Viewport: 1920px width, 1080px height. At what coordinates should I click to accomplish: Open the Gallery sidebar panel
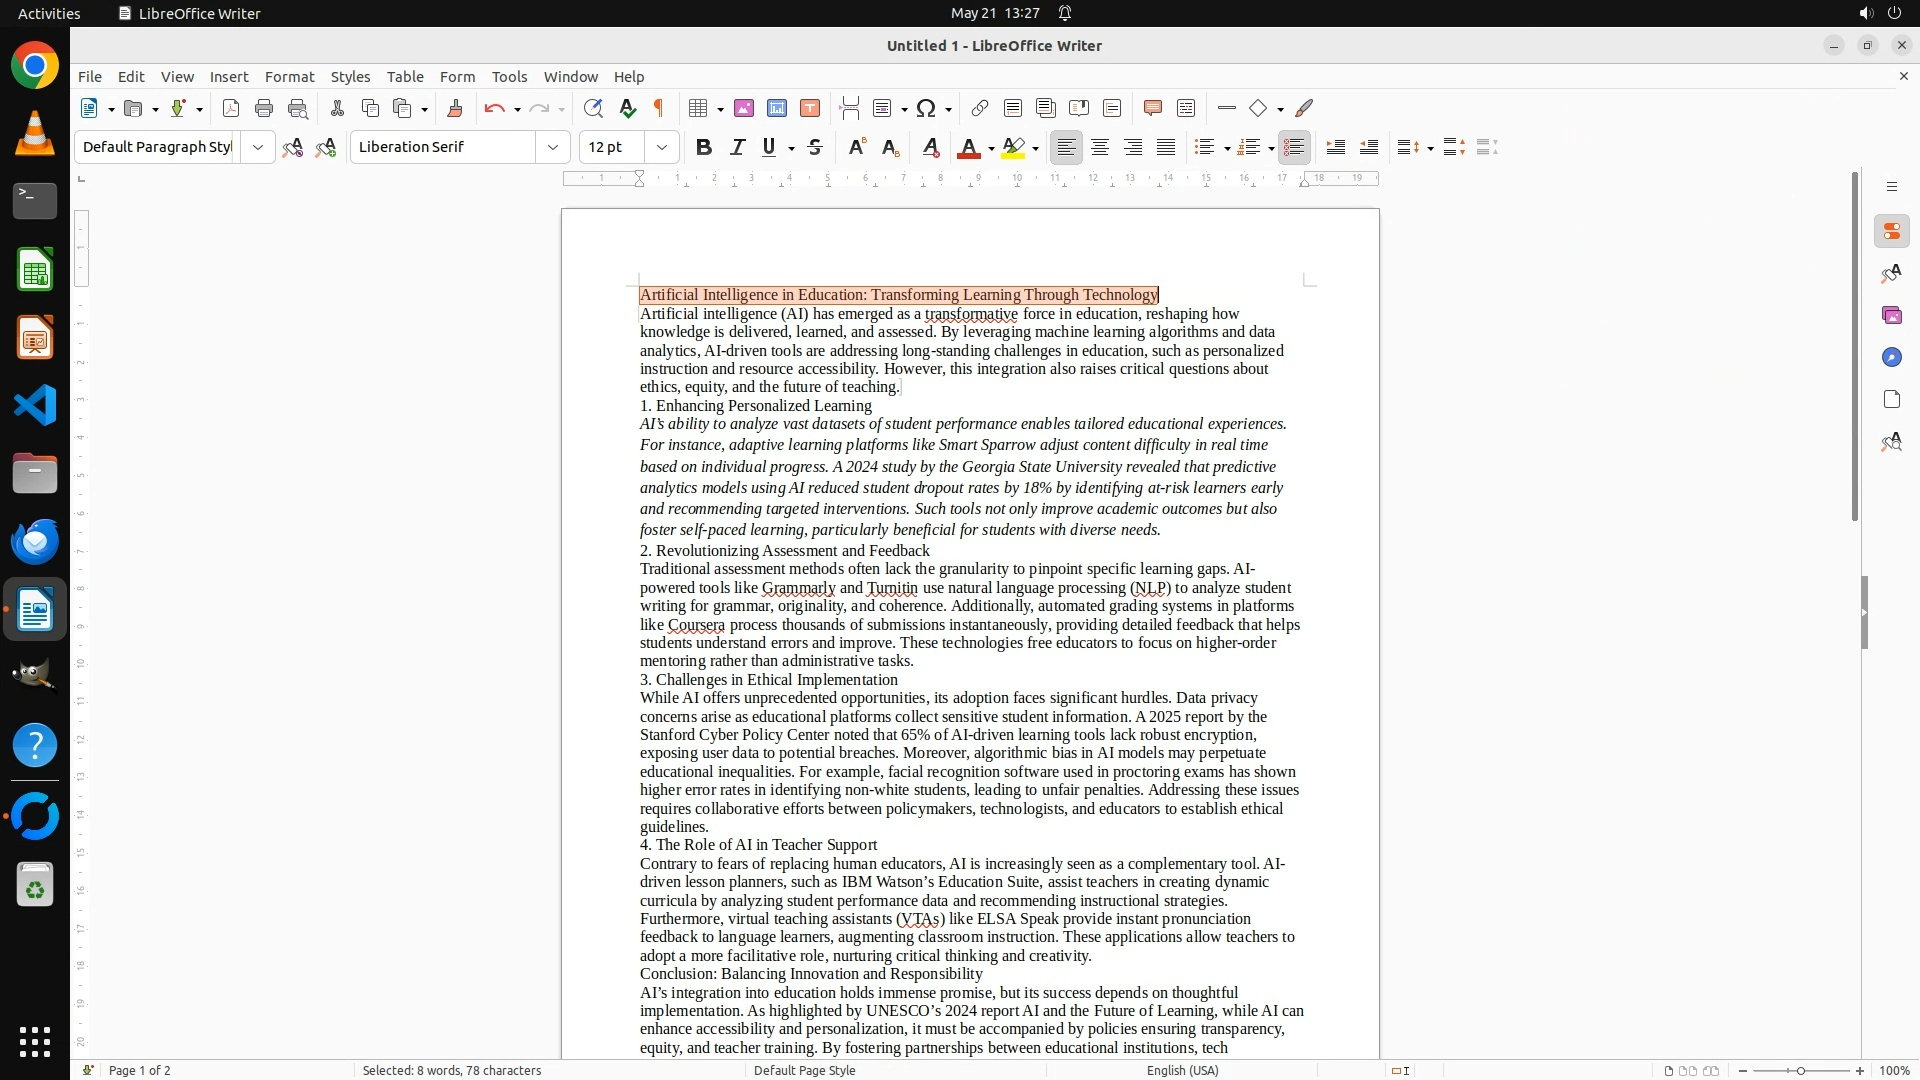click(1891, 315)
